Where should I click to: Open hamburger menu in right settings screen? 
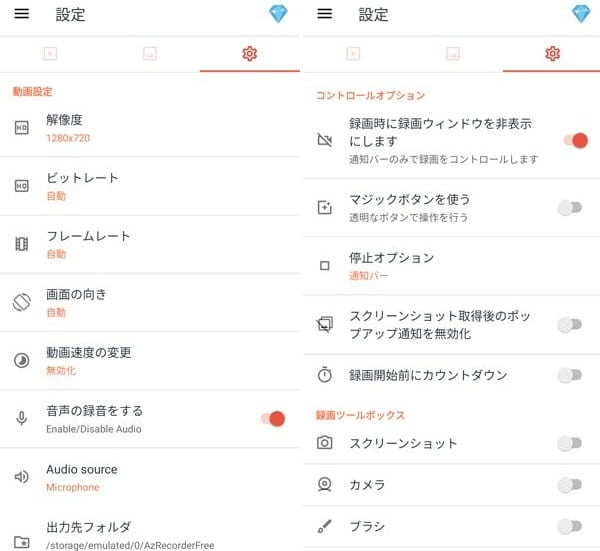324,14
